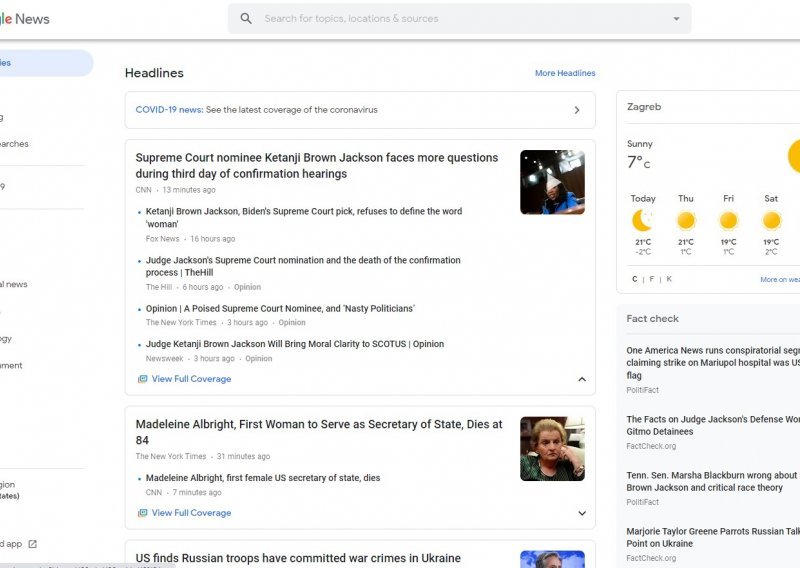The image size is (800, 568).
Task: Open the search options dropdown arrow
Action: pyautogui.click(x=676, y=19)
